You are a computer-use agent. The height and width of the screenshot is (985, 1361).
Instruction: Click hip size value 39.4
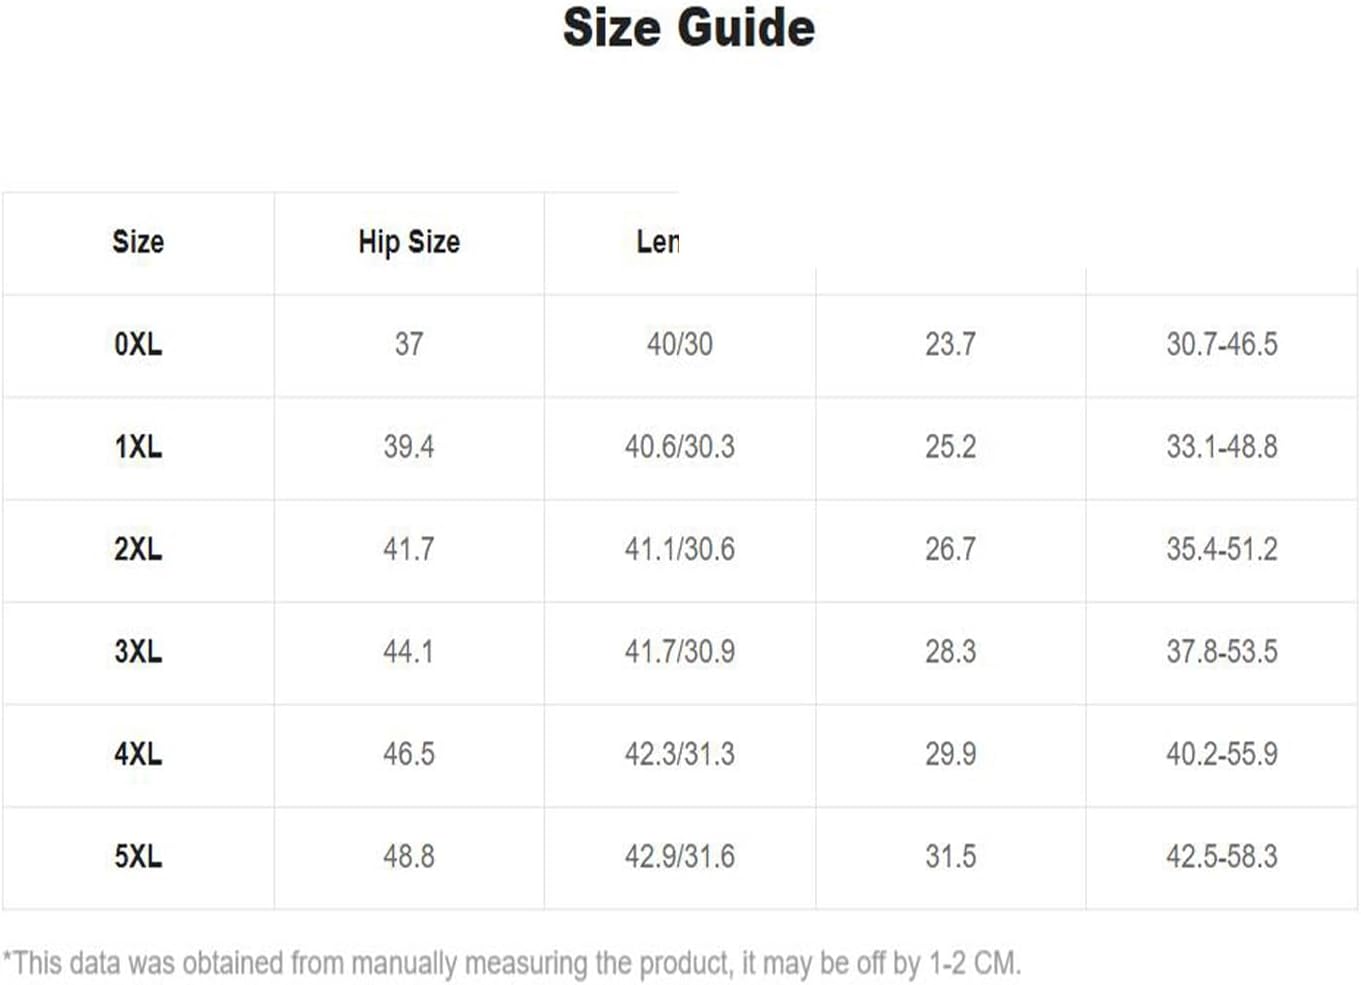409,447
